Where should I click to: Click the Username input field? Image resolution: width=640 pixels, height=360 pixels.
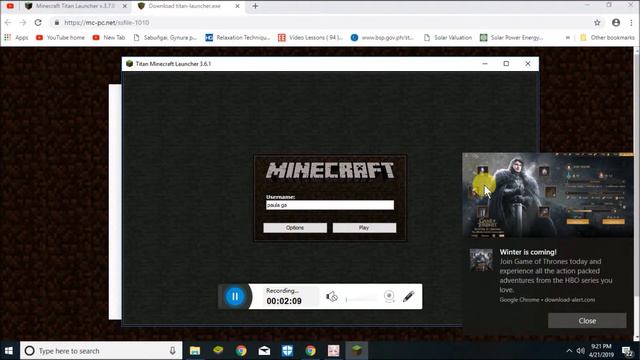pyautogui.click(x=330, y=205)
